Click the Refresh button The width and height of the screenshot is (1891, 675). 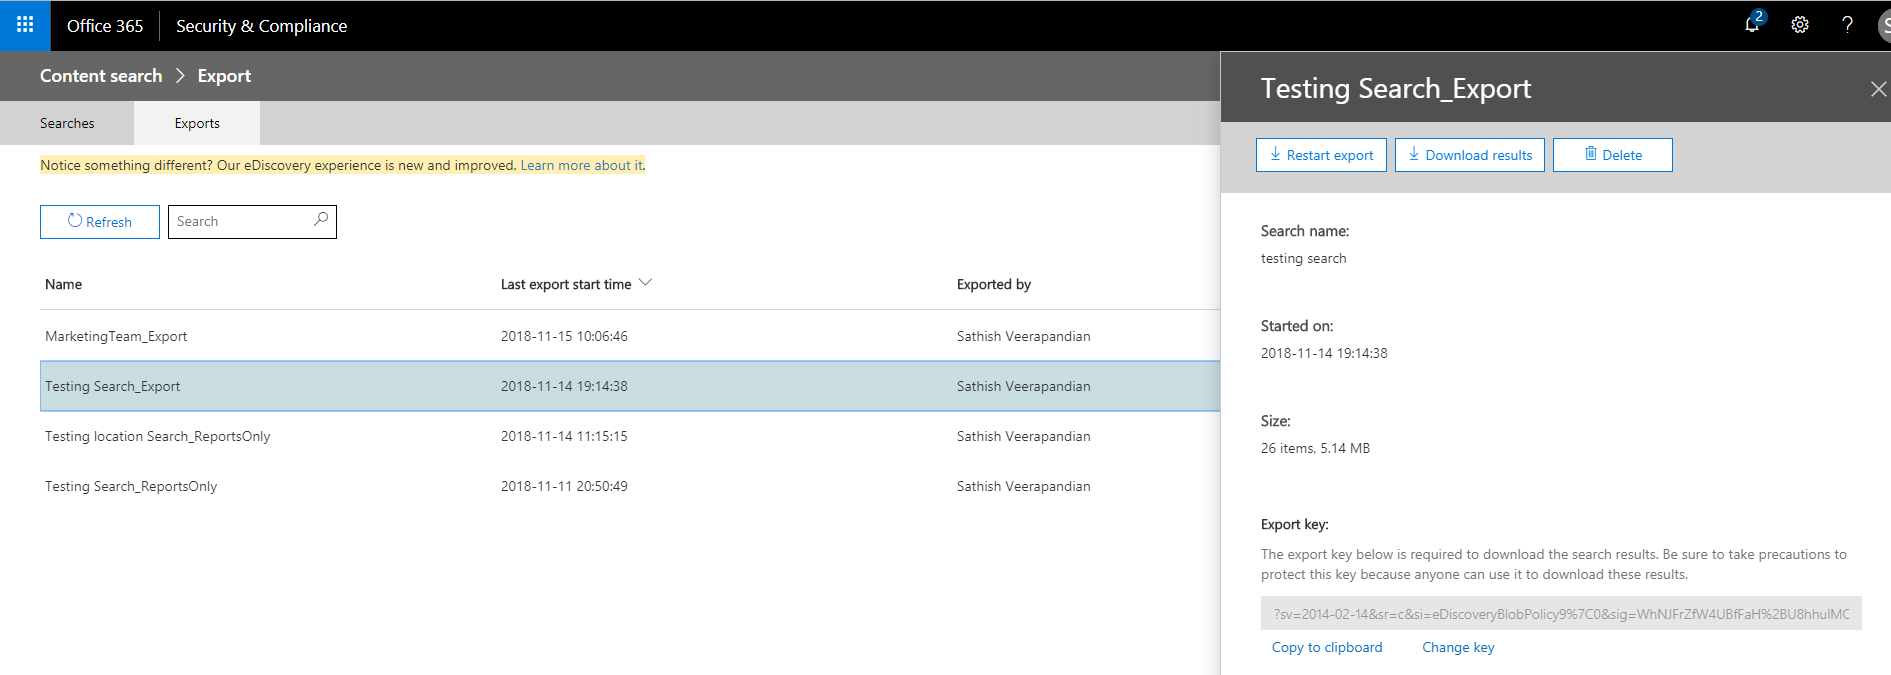(100, 222)
